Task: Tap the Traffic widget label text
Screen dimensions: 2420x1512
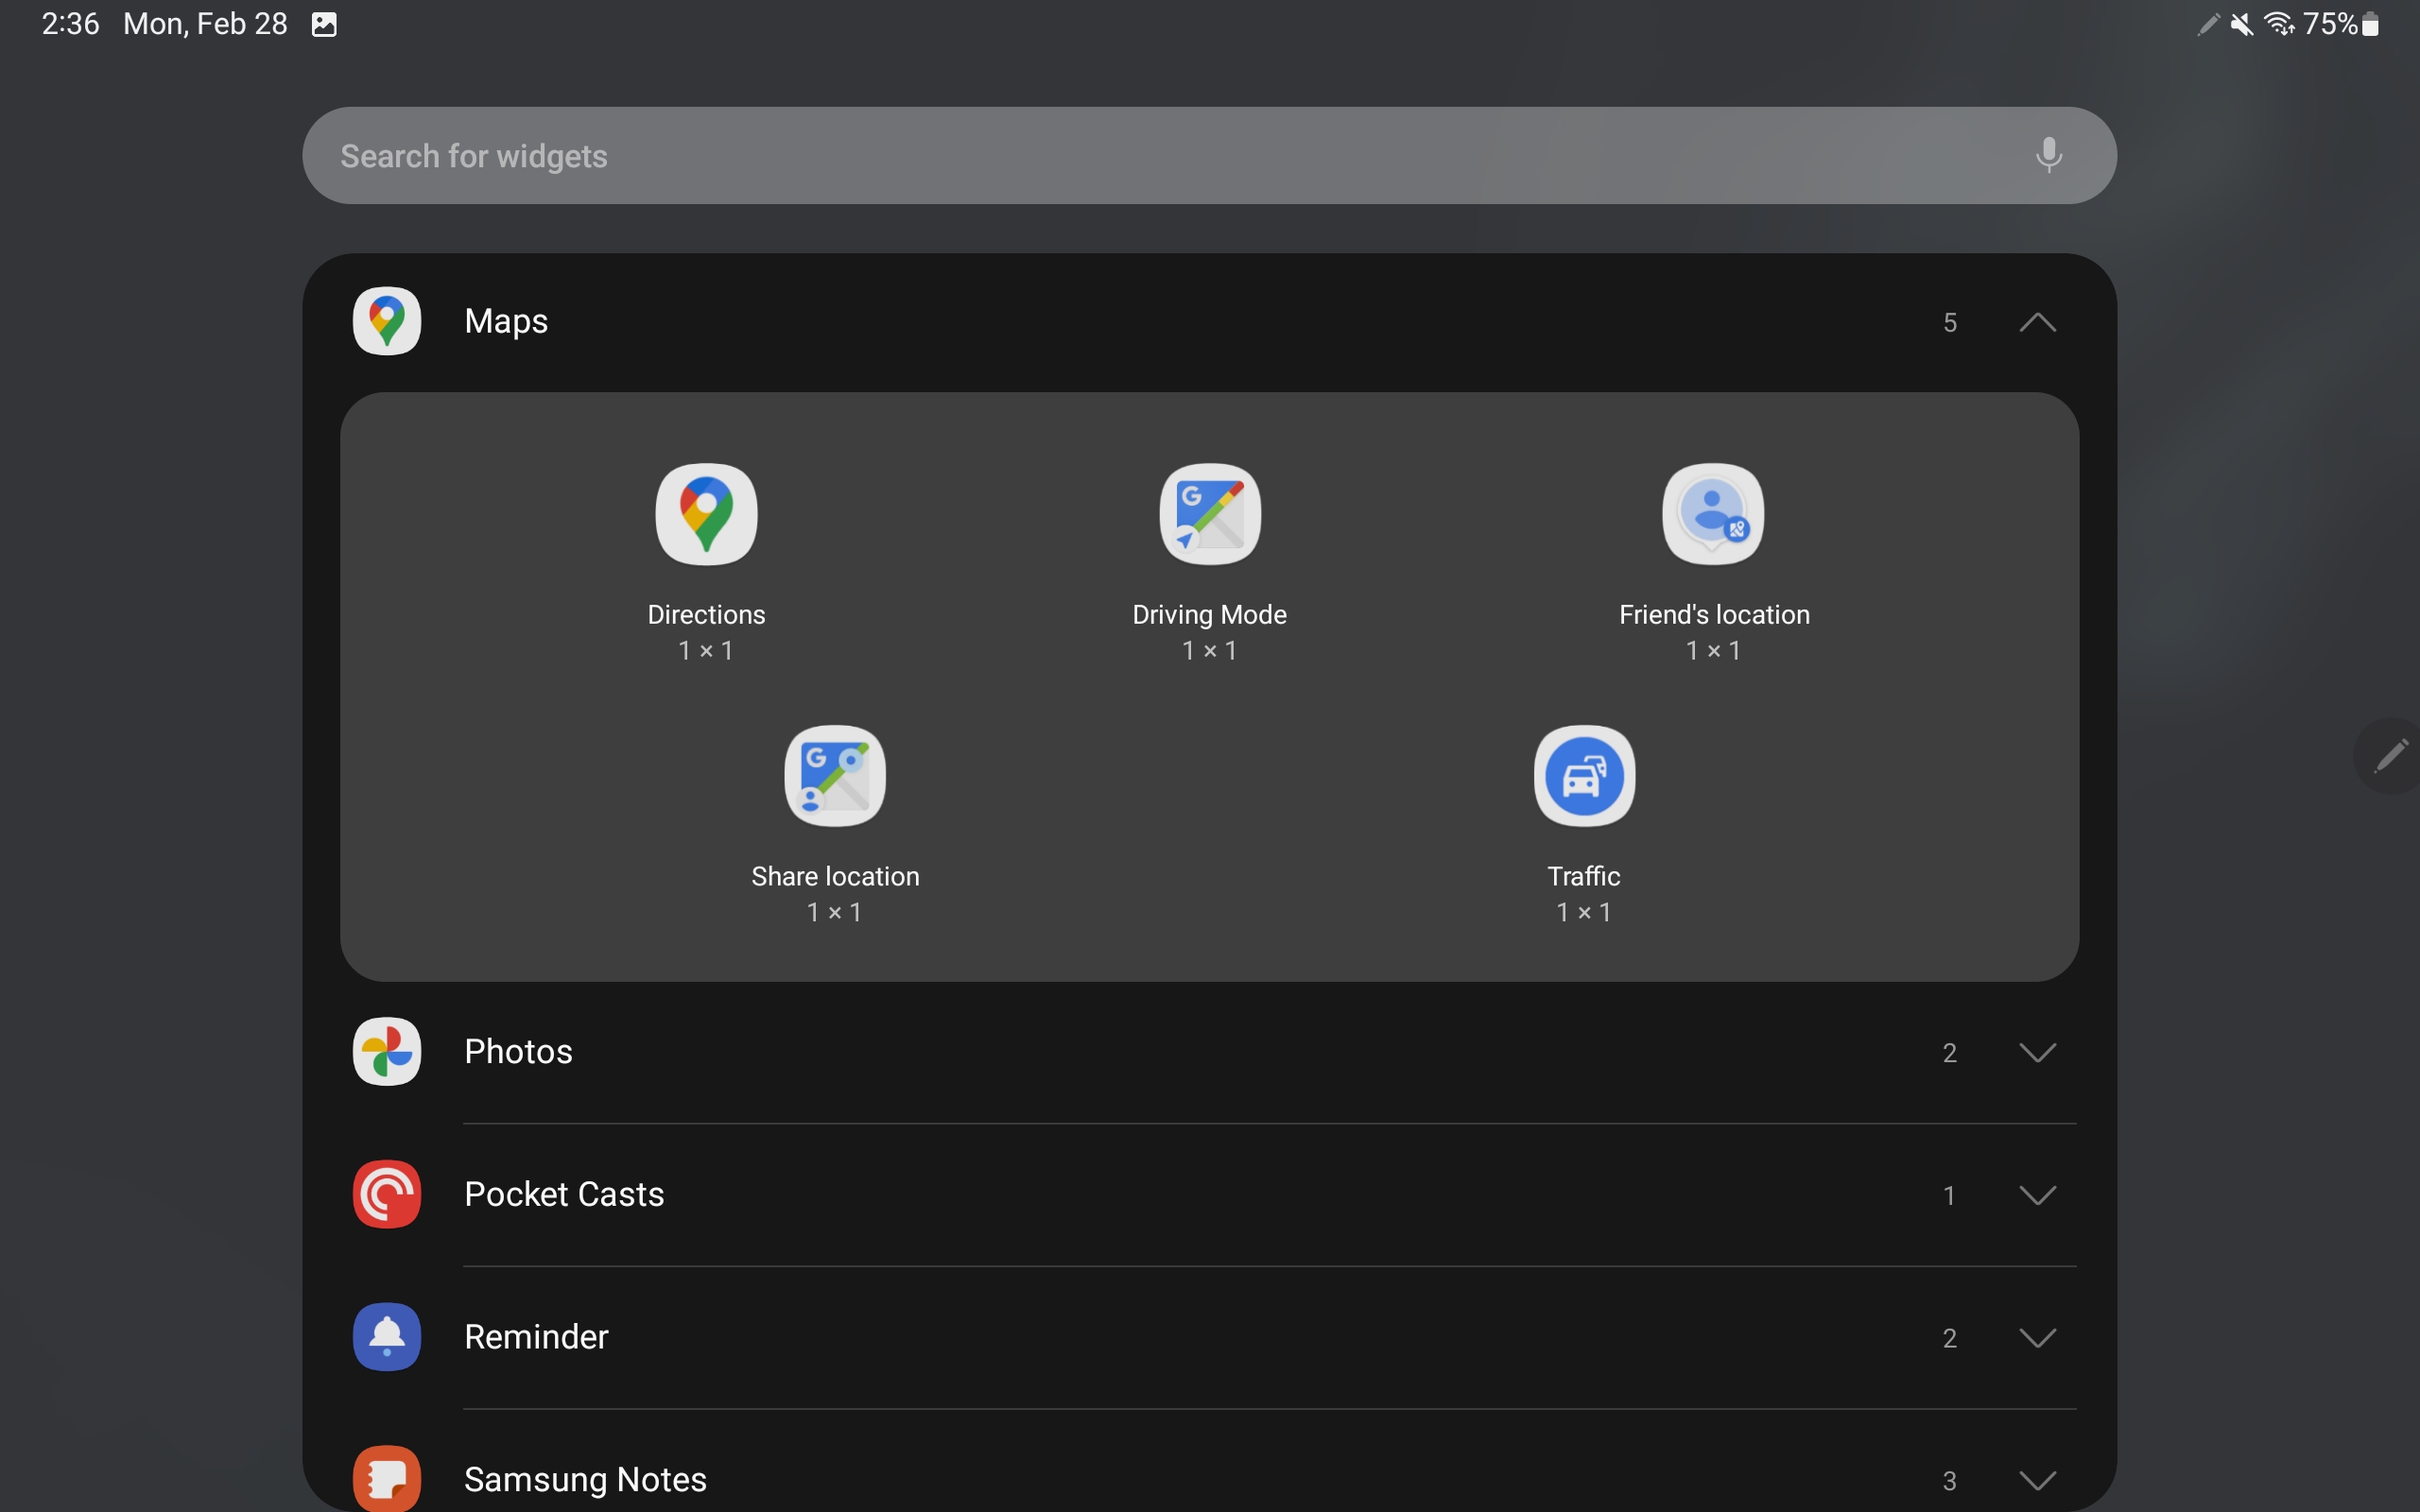Action: tap(1584, 876)
